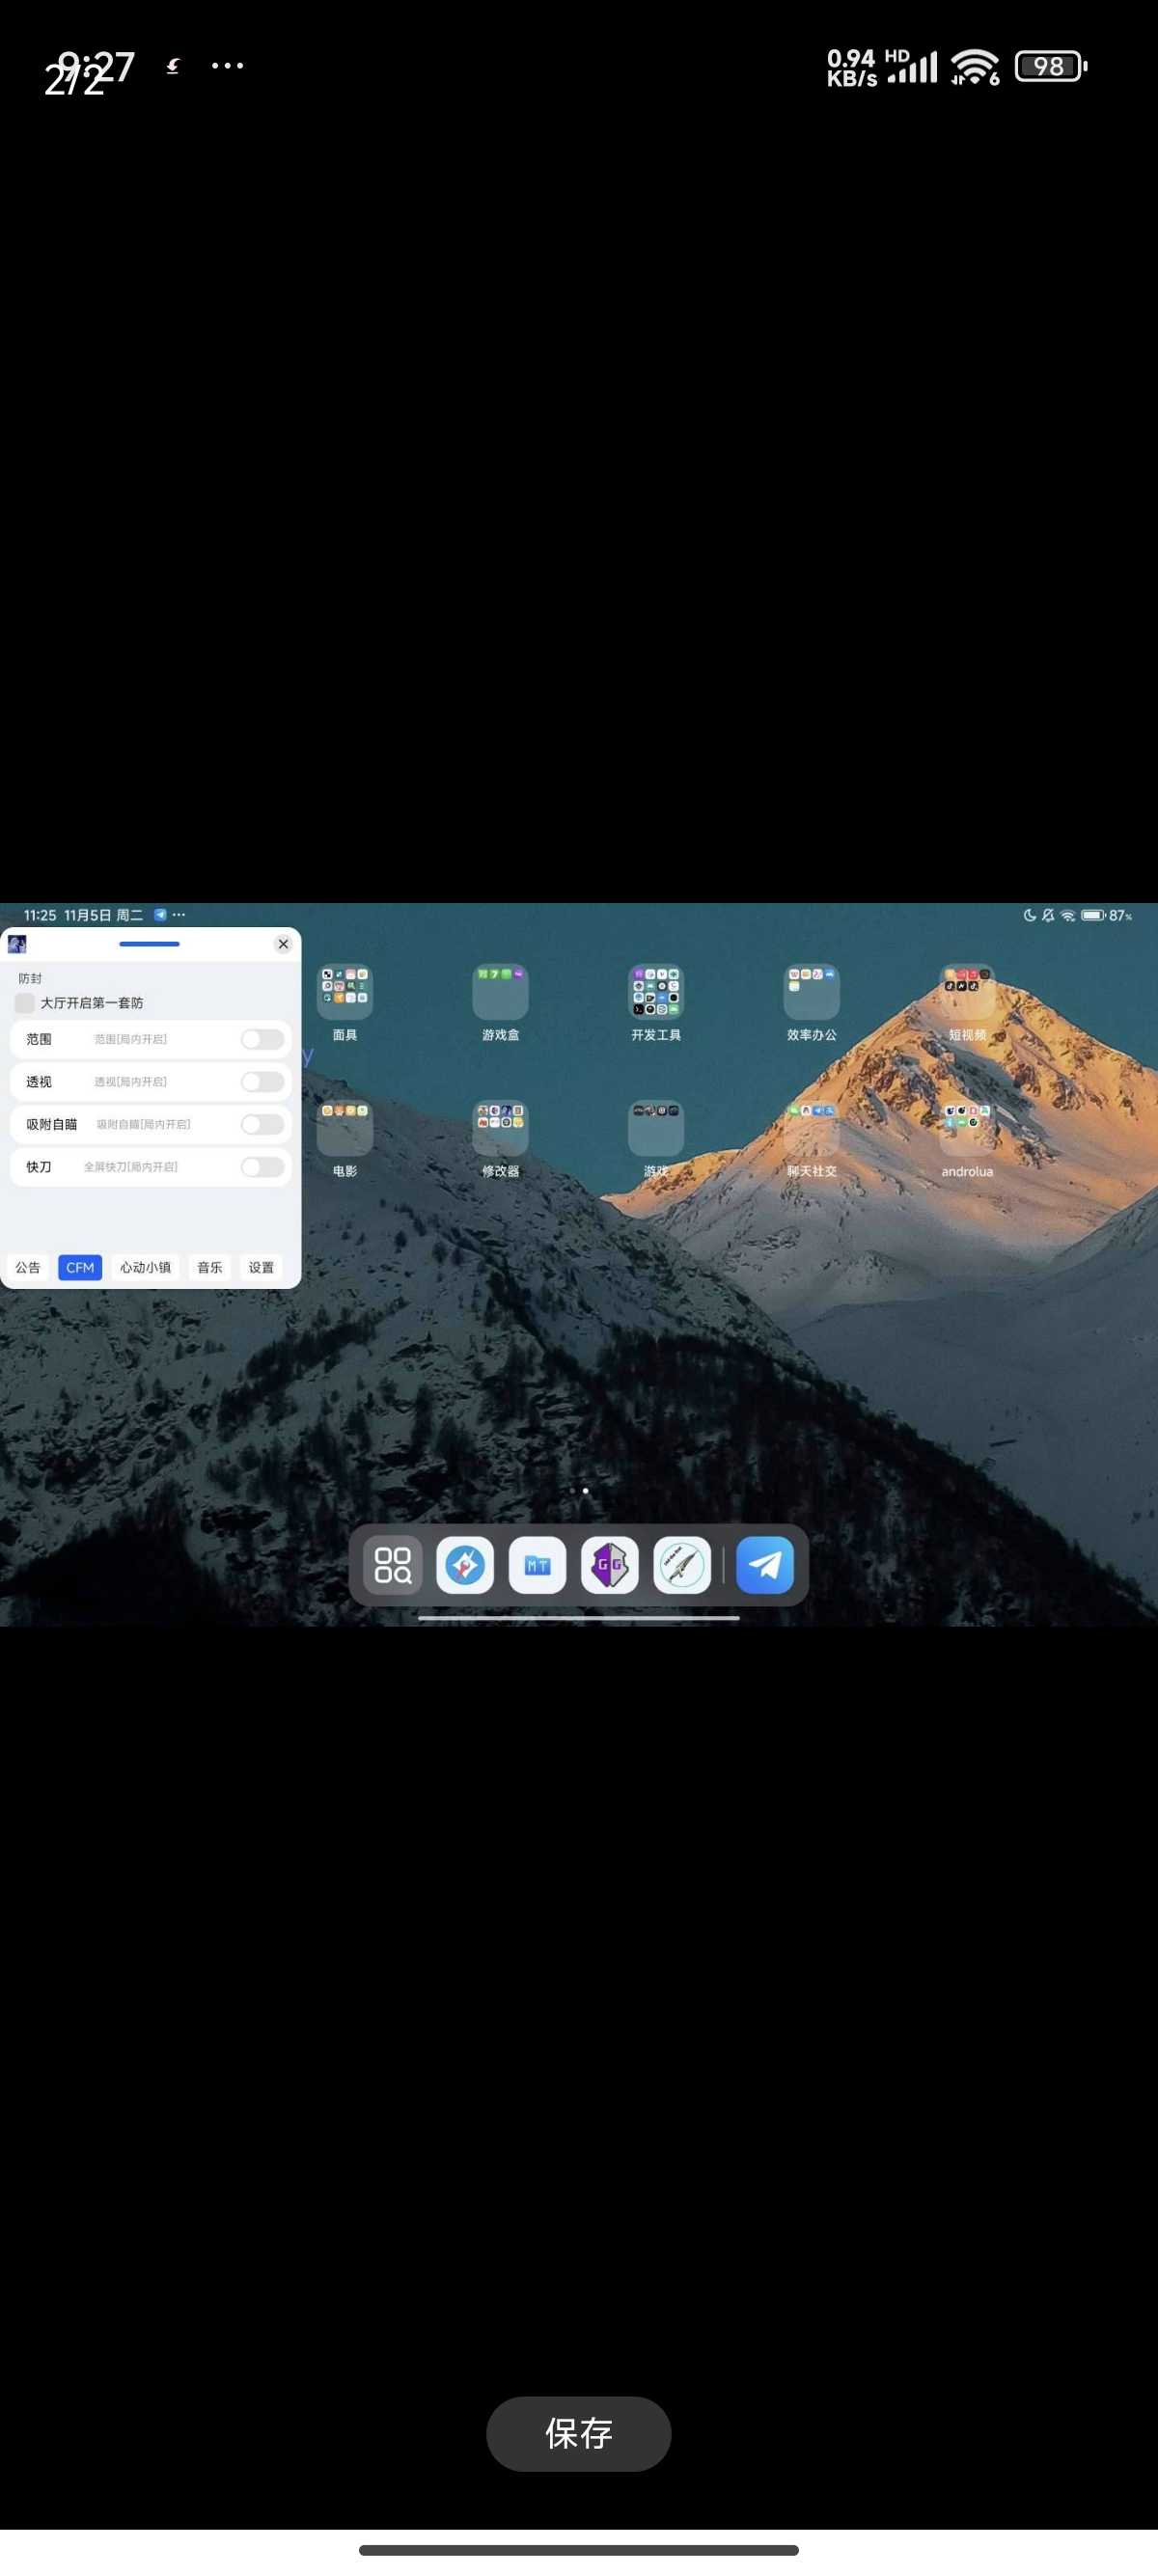Screen dimensions: 1158x2576
Task: Launch Telegram from the dock
Action: pos(765,1564)
